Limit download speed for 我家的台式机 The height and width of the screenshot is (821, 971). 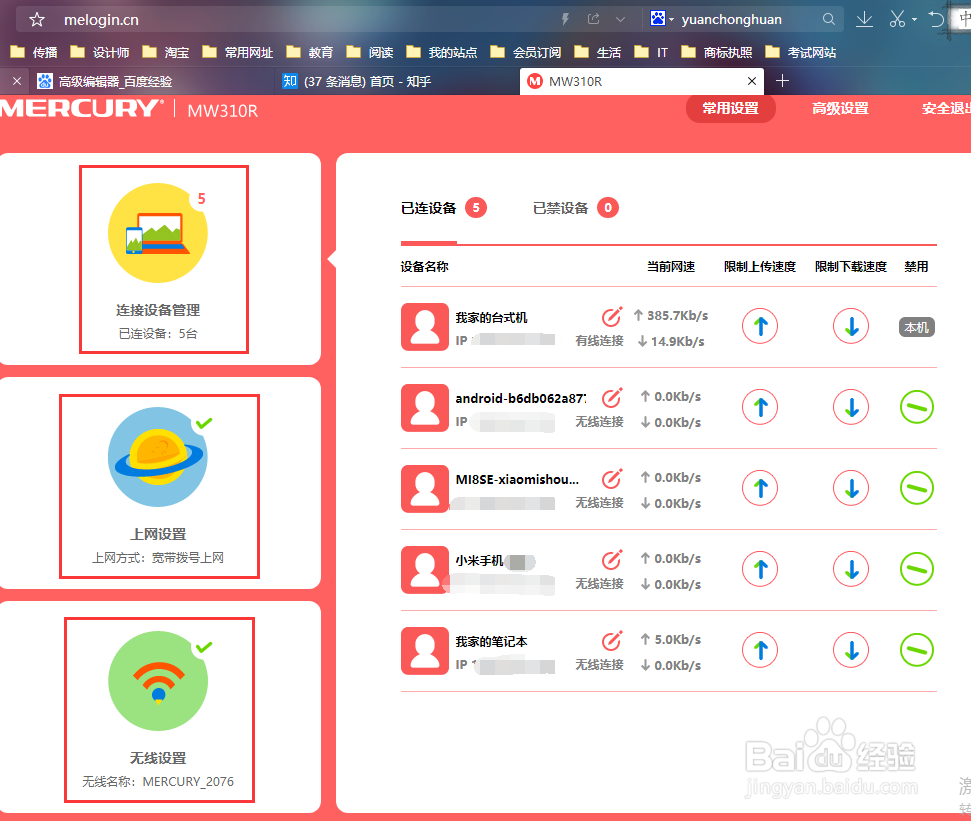[851, 326]
